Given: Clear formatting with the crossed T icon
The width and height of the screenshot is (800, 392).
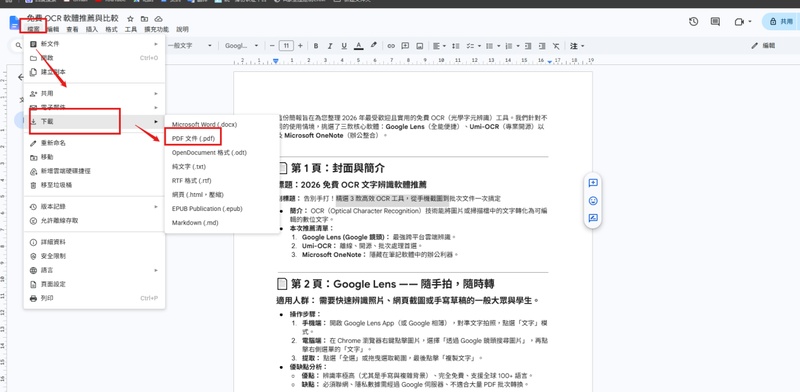Looking at the screenshot, I should [556, 46].
